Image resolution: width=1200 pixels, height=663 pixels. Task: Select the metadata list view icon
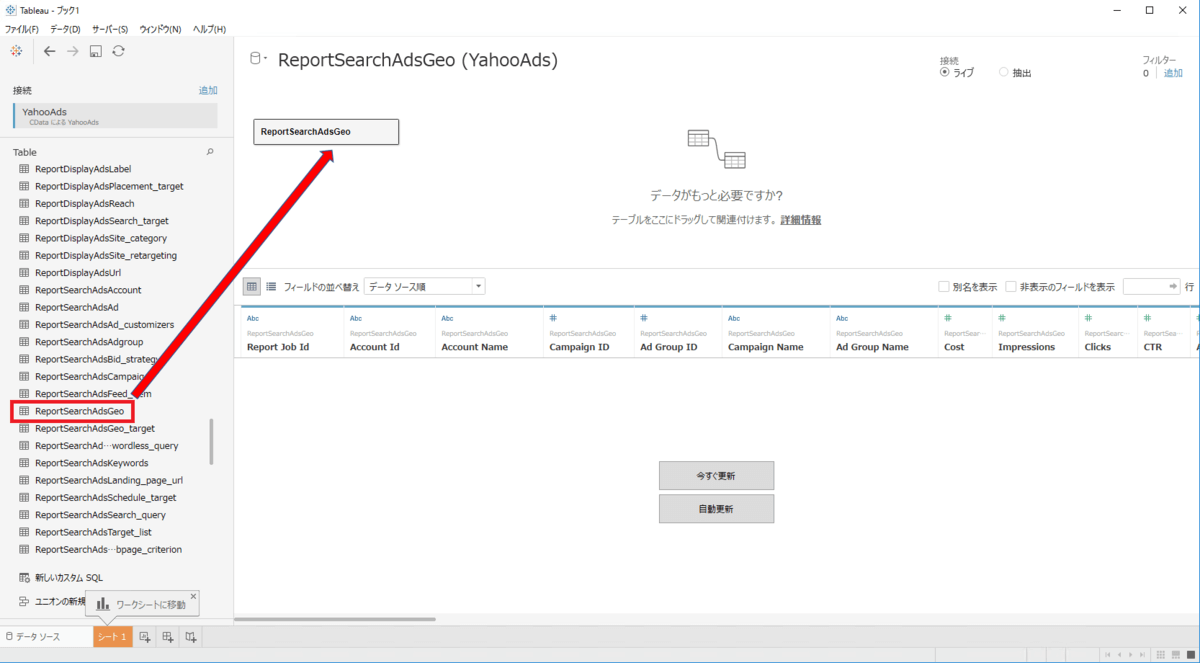[x=271, y=286]
